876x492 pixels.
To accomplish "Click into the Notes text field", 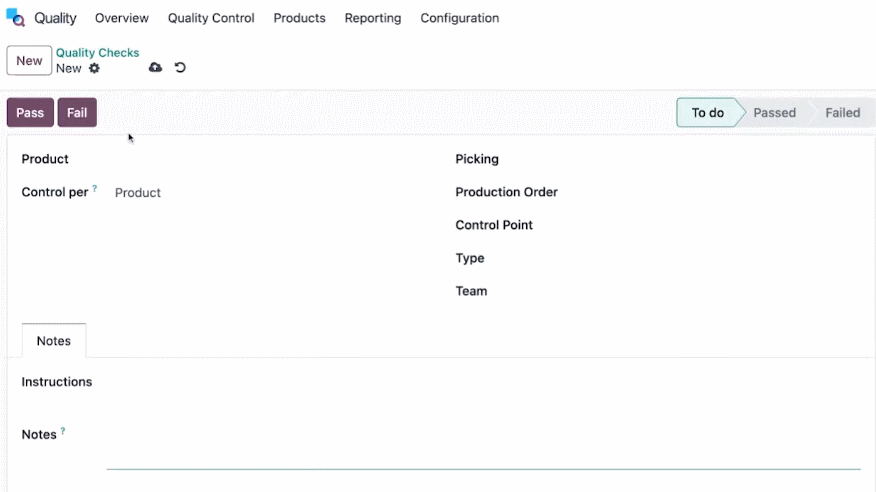I will (483, 450).
